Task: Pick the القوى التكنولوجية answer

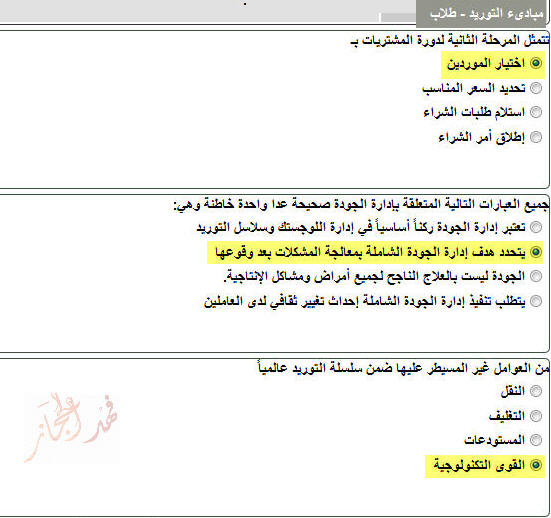Action: point(536,465)
